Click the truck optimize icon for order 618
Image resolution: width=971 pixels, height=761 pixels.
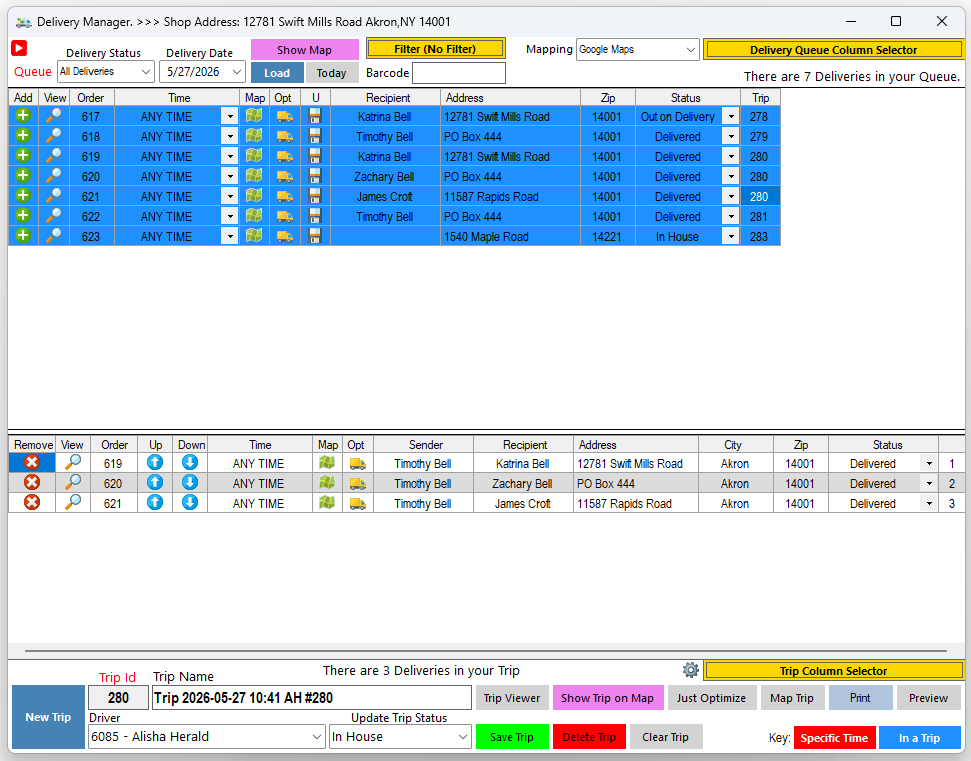click(285, 136)
